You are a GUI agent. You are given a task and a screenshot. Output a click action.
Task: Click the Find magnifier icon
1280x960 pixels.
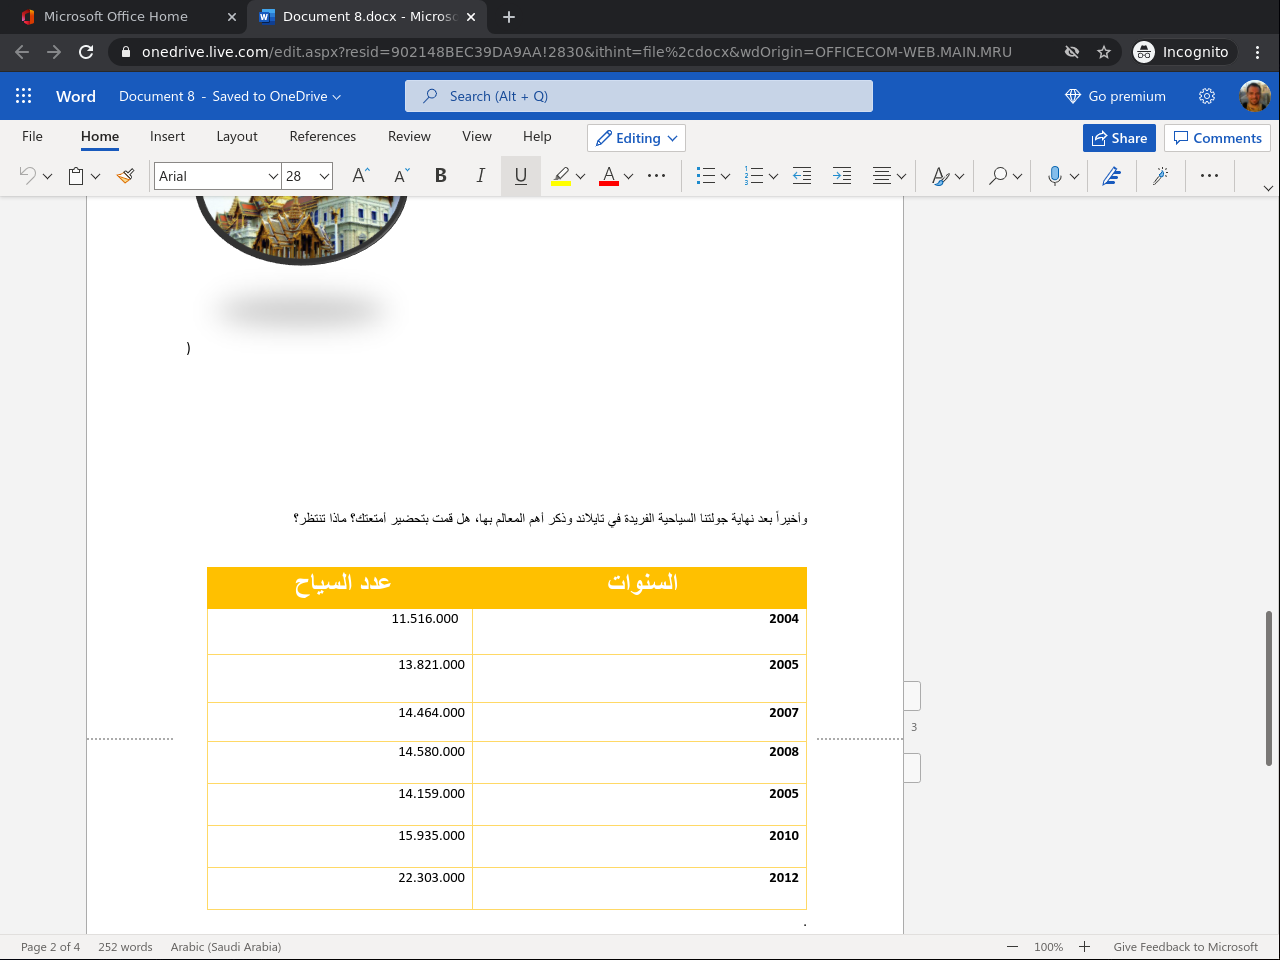(x=998, y=176)
